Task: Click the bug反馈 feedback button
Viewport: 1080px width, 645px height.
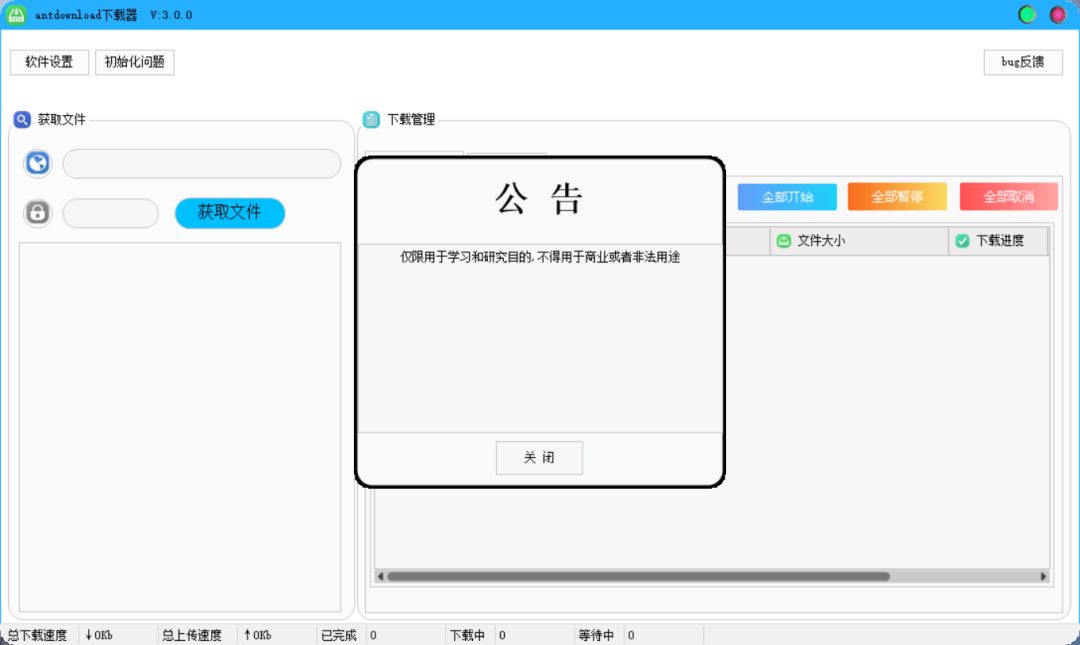Action: pyautogui.click(x=1022, y=62)
